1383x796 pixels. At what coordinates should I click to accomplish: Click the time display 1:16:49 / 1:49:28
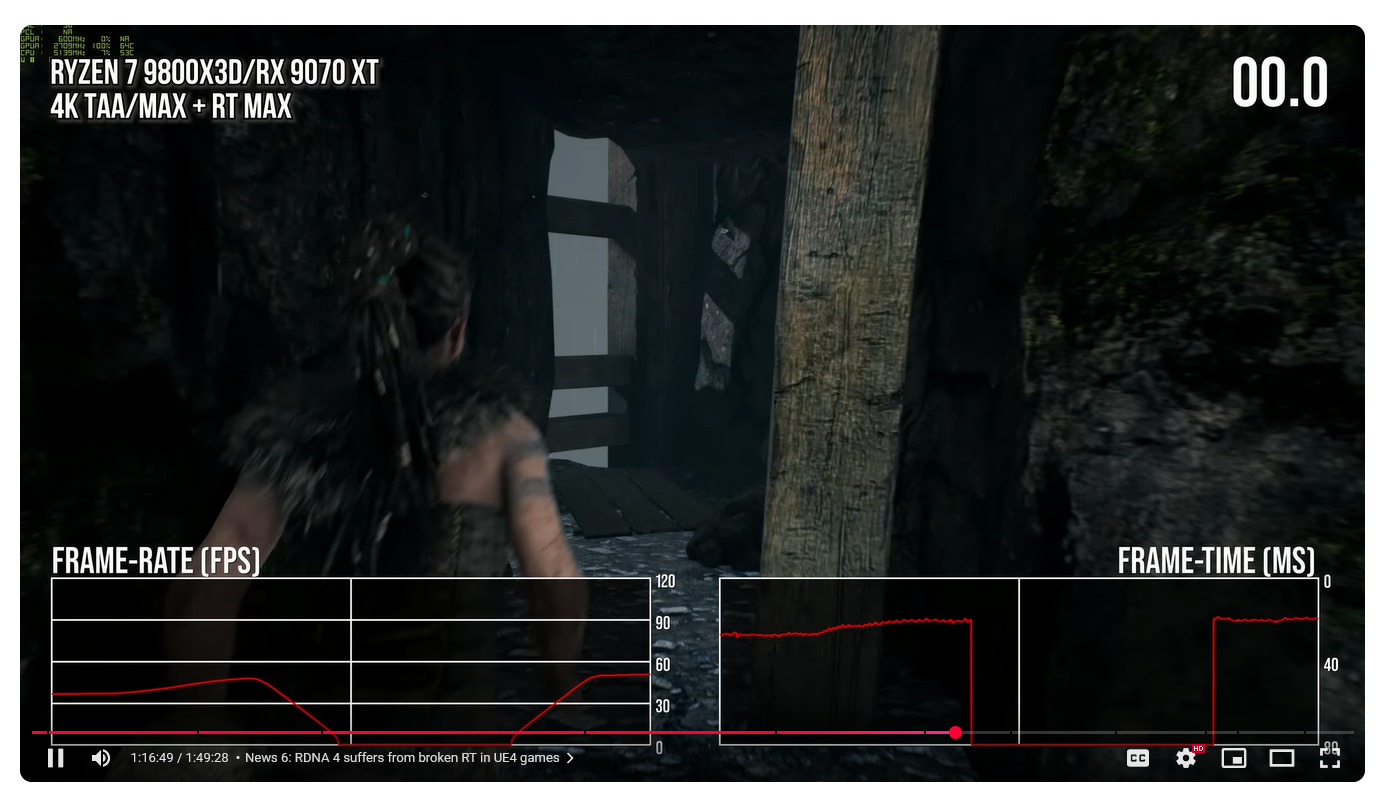pos(179,758)
